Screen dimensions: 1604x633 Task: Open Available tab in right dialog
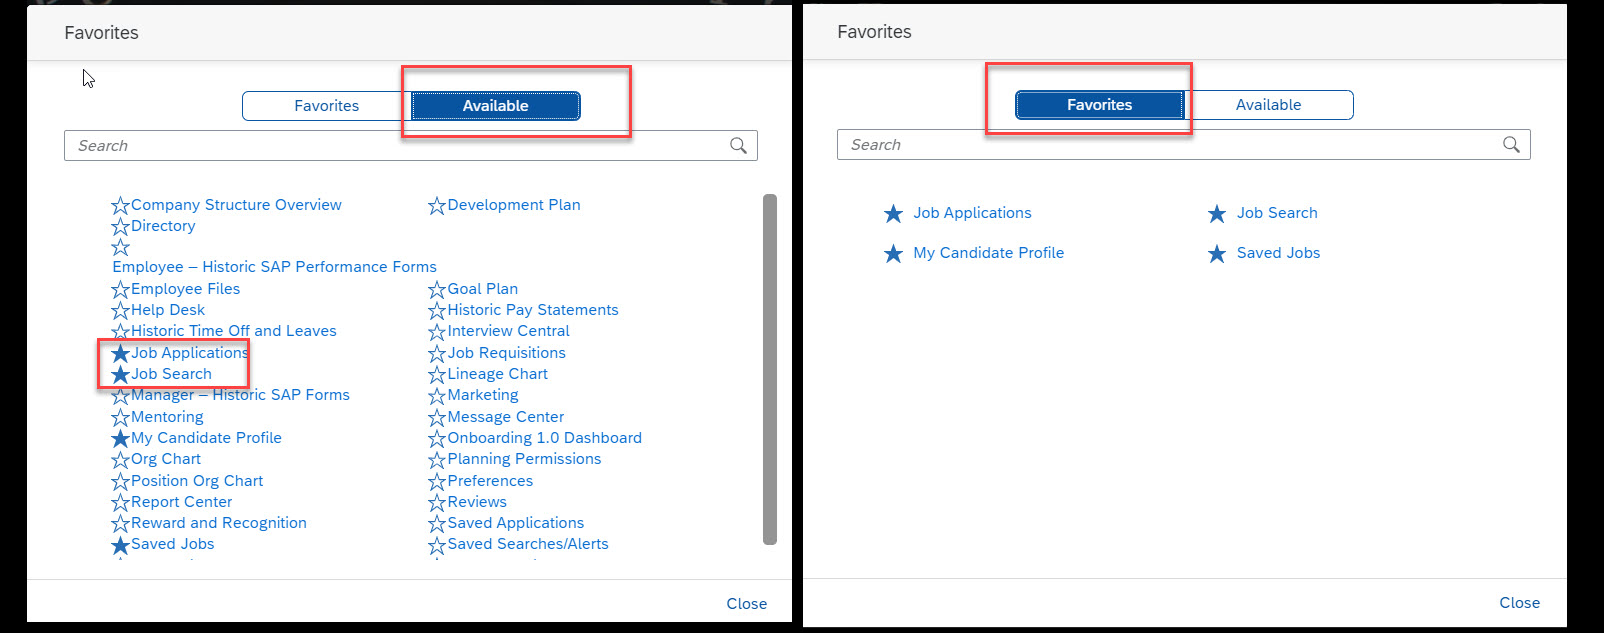[1268, 105]
